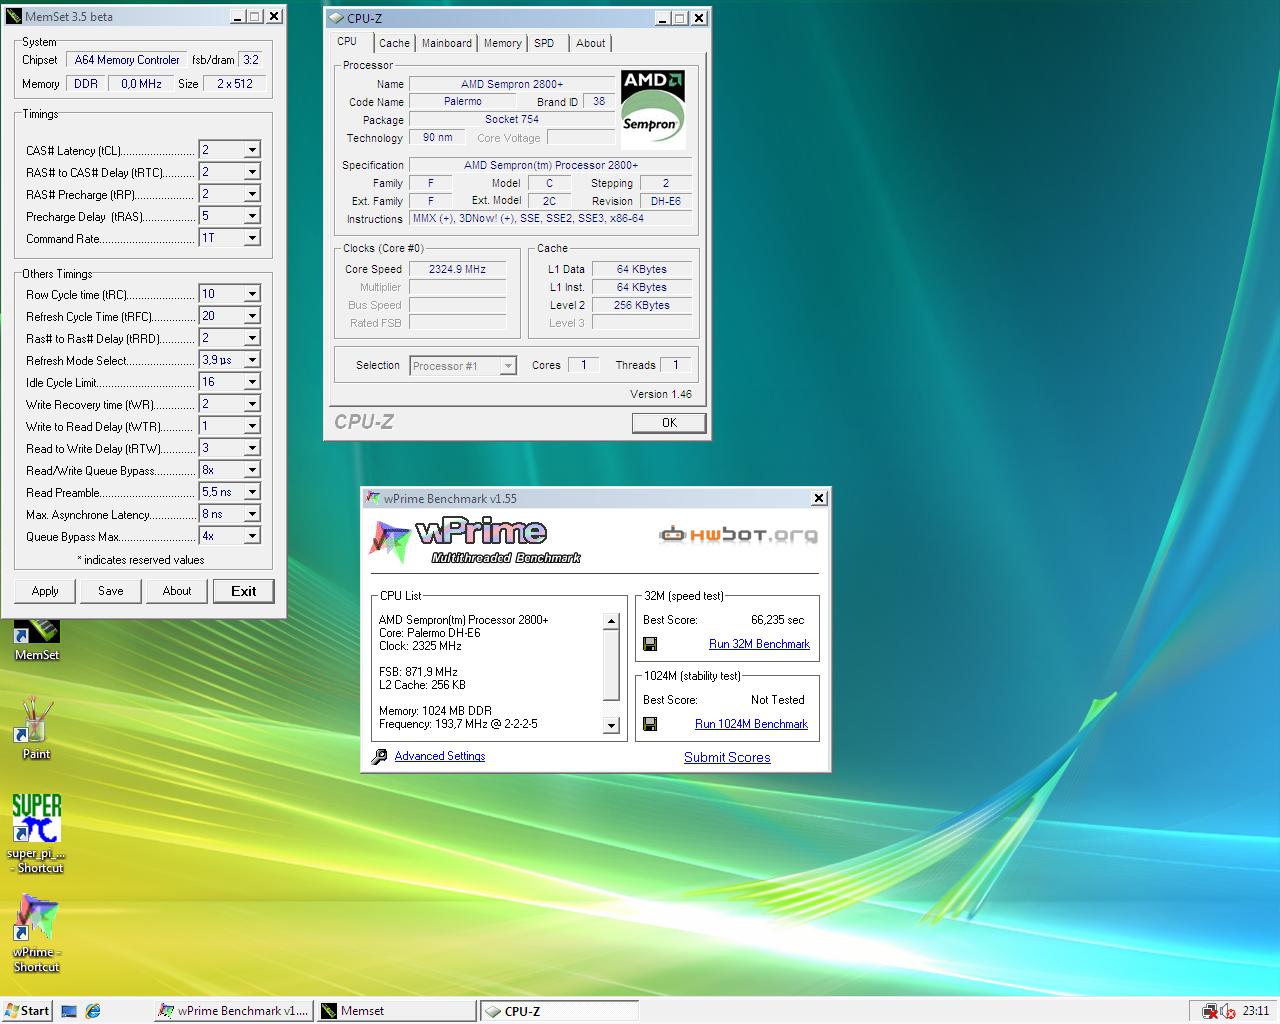Click the About button in MemSet
Image resolution: width=1280 pixels, height=1024 pixels.
(177, 591)
